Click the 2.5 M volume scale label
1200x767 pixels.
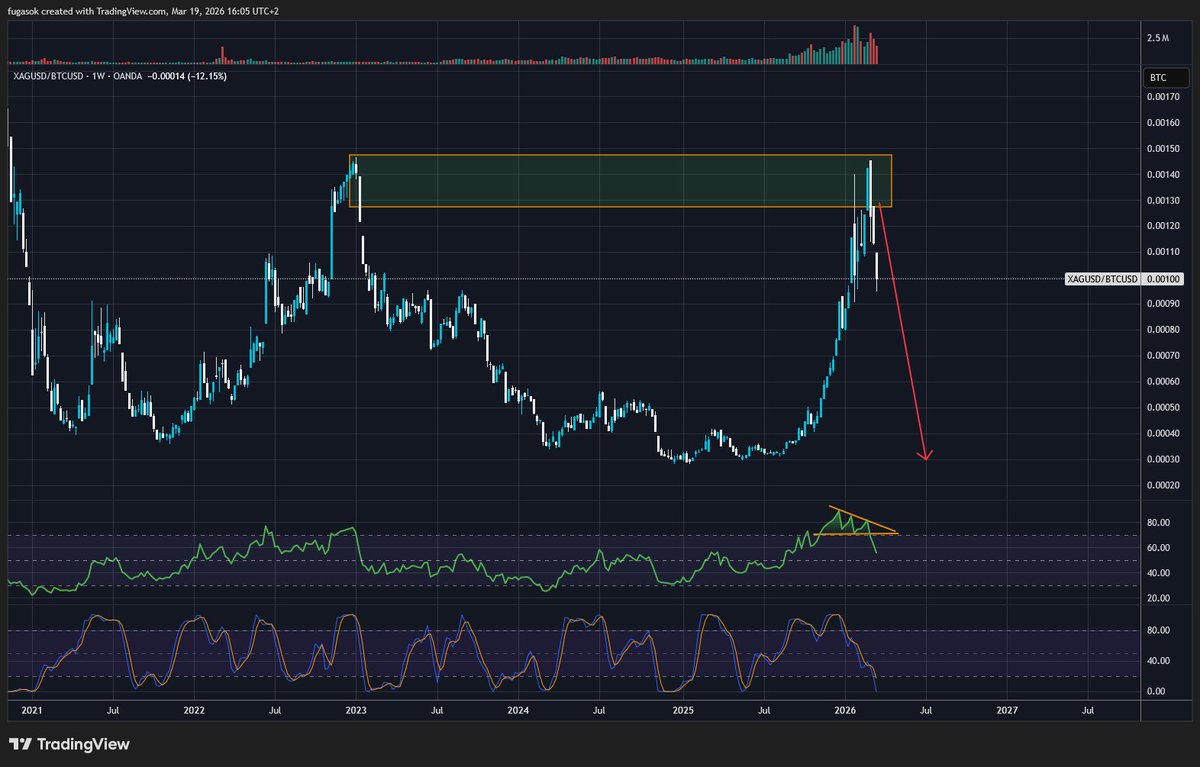1158,39
